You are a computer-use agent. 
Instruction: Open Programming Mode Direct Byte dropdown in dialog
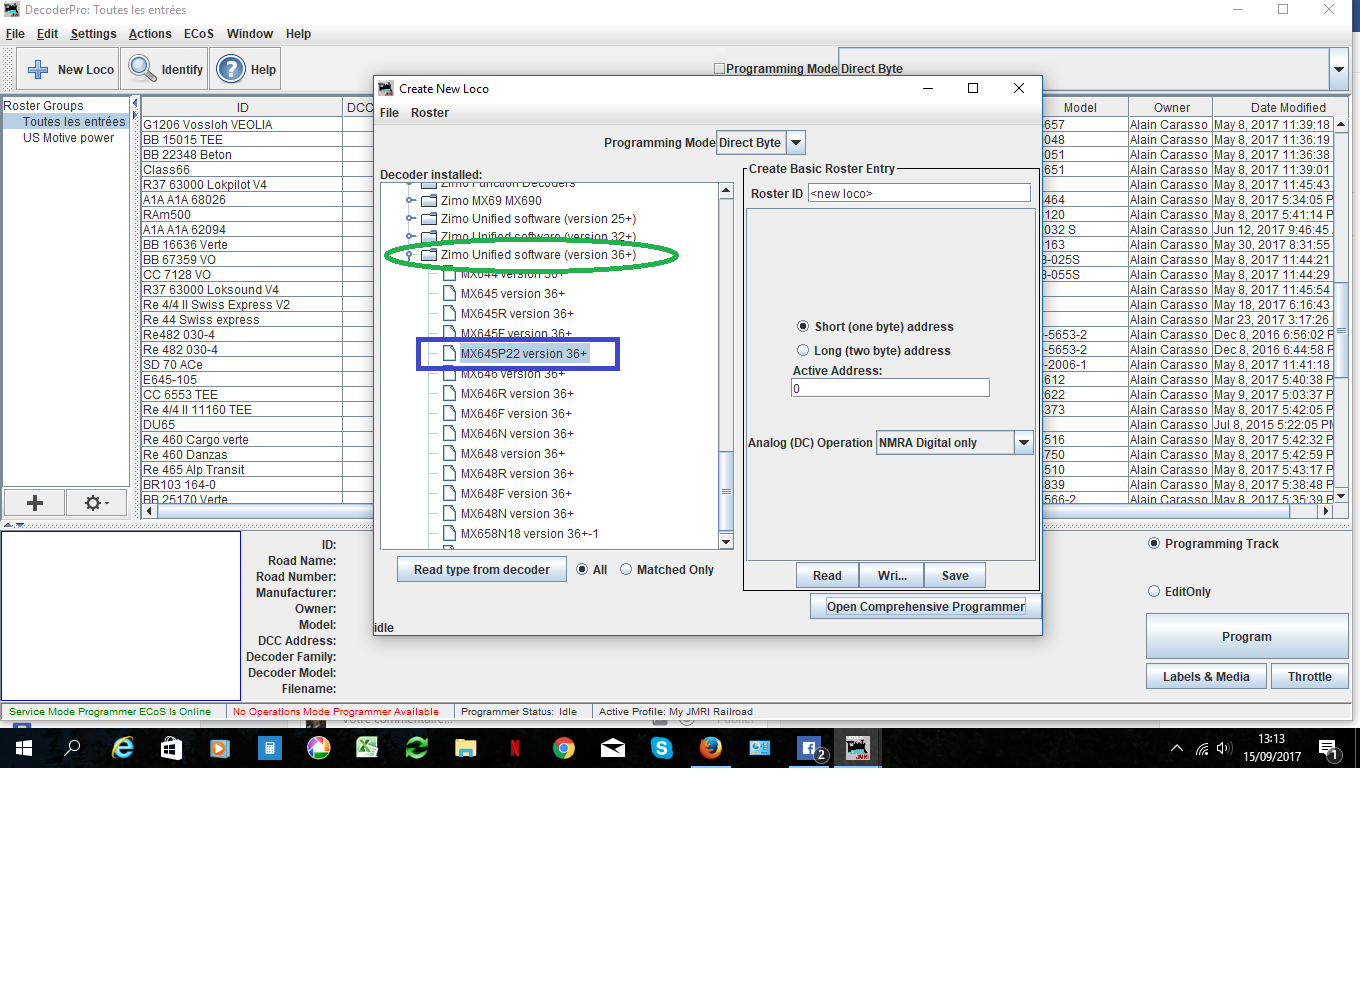796,143
